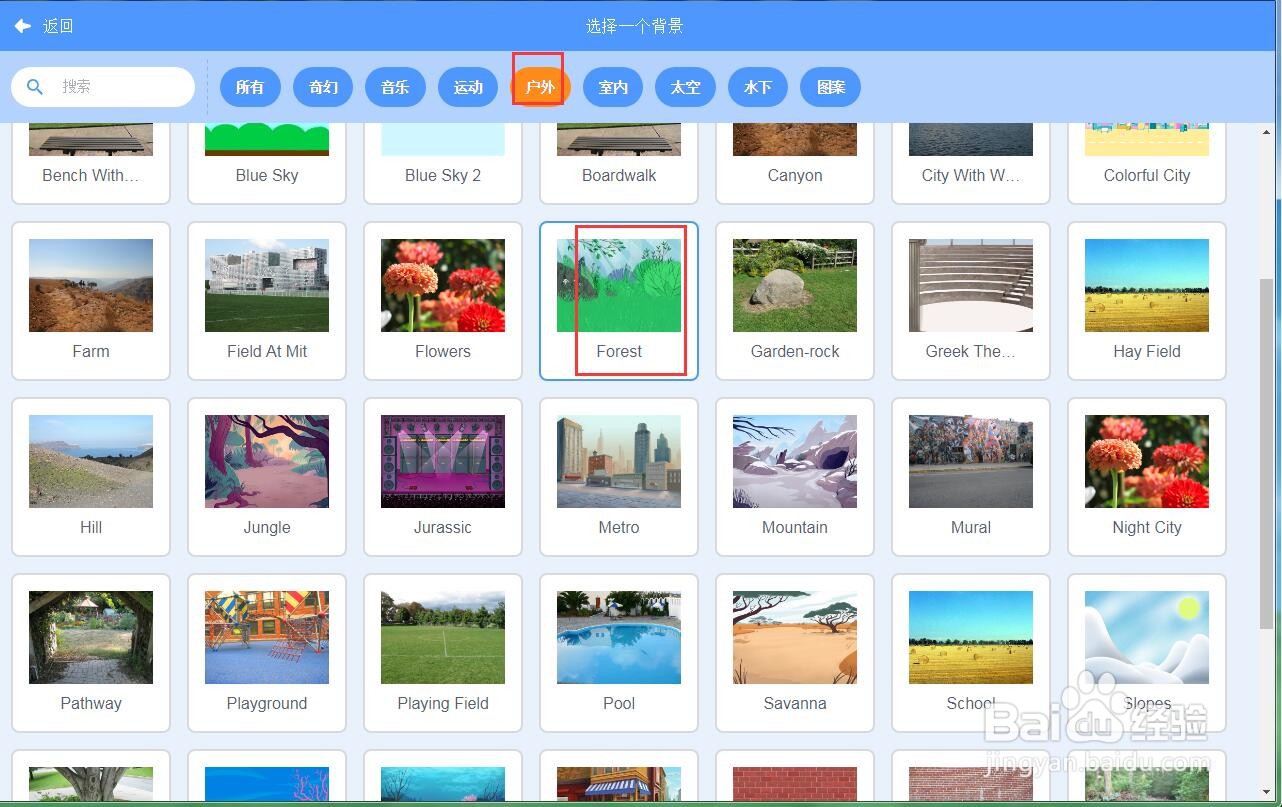Screen dimensions: 1282x807
Task: Click the back arrow icon
Action: (22, 26)
